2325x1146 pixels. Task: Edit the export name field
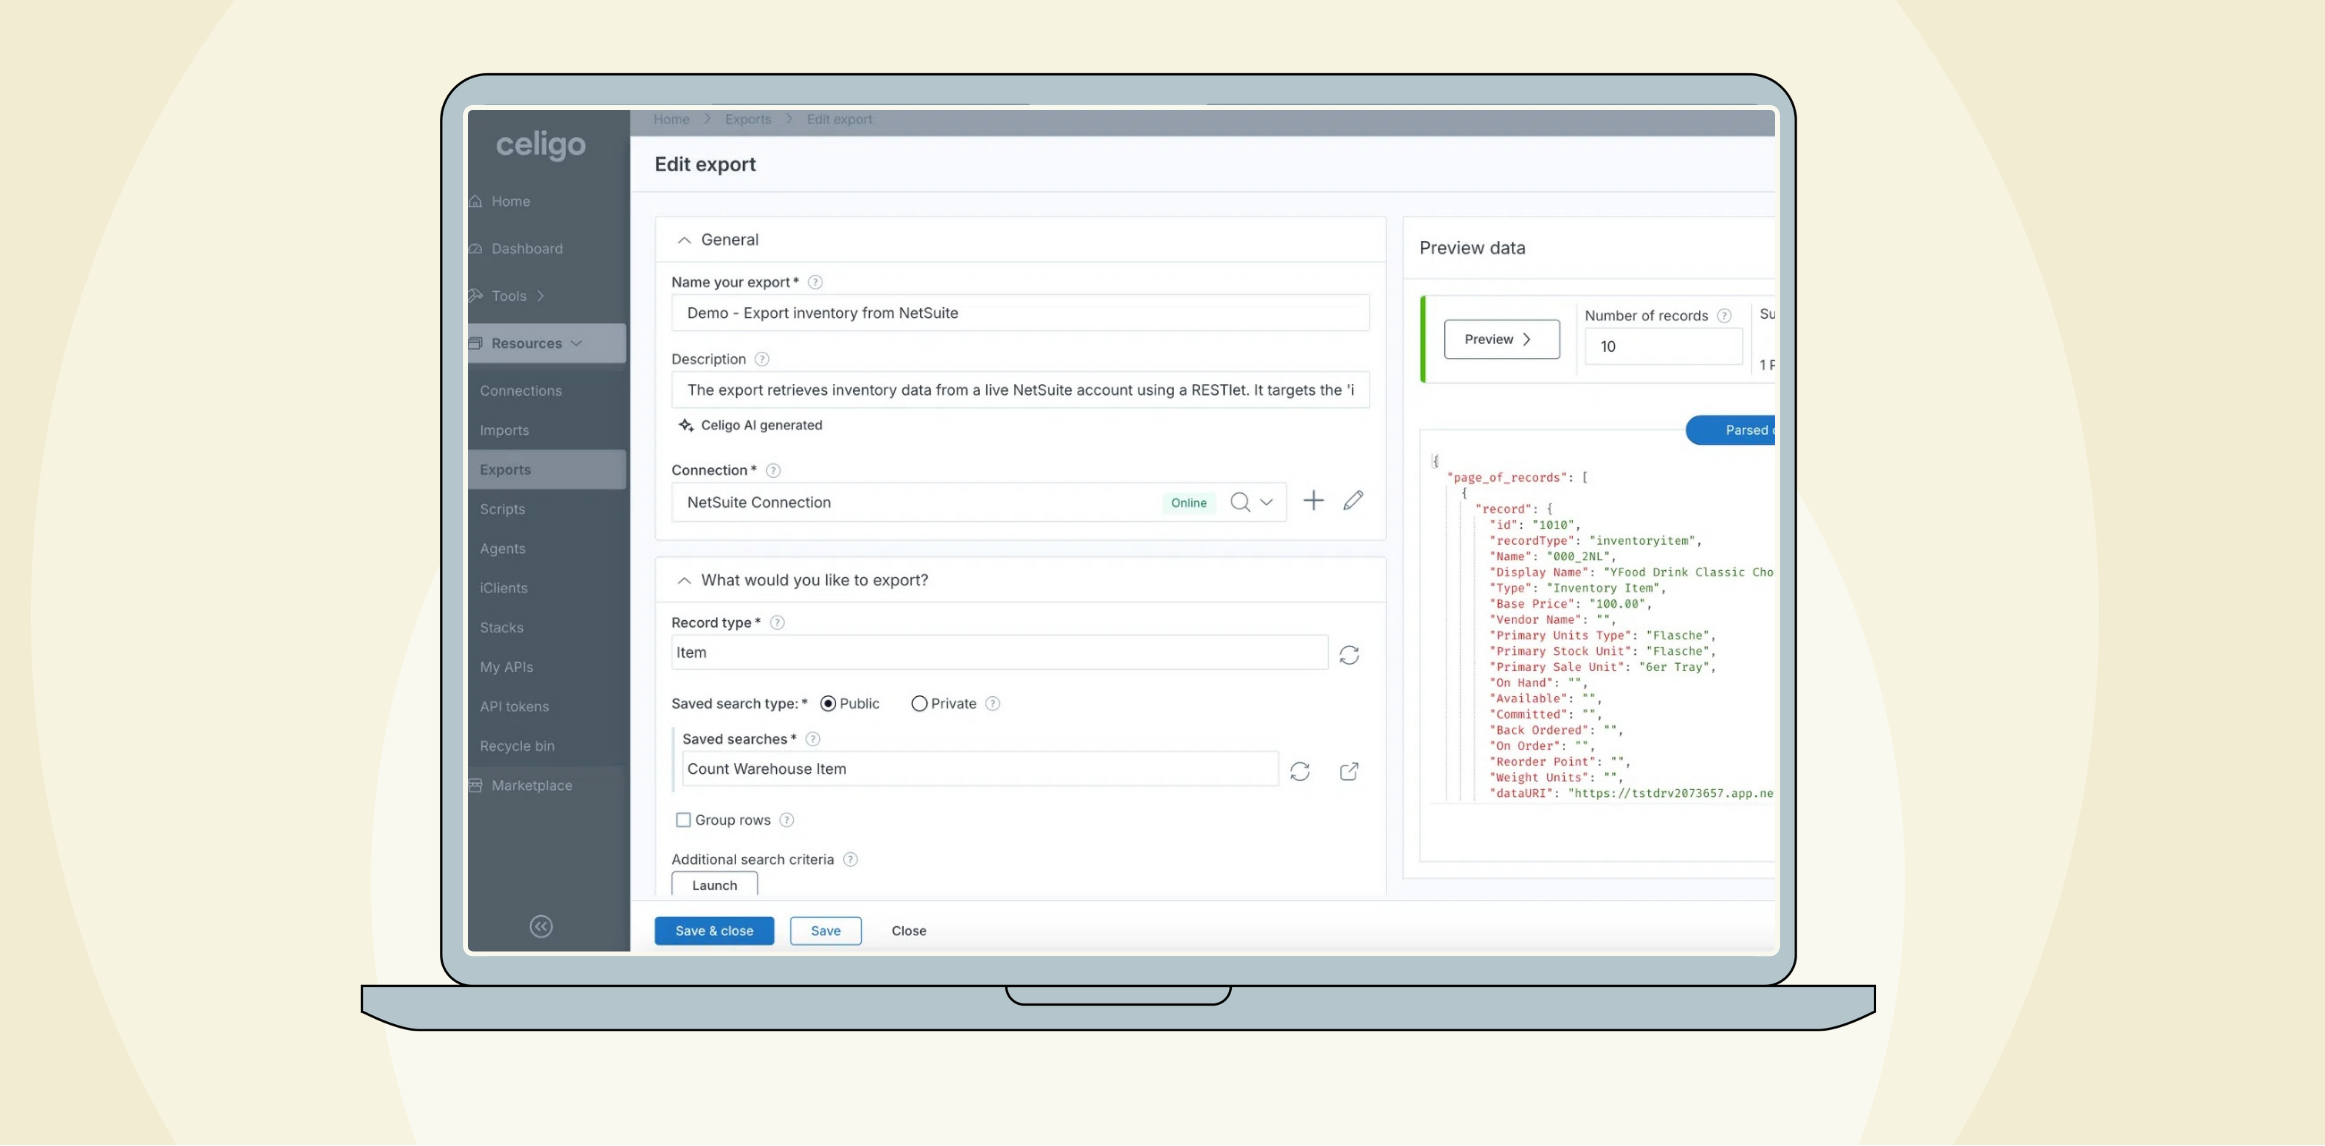pyautogui.click(x=1020, y=313)
